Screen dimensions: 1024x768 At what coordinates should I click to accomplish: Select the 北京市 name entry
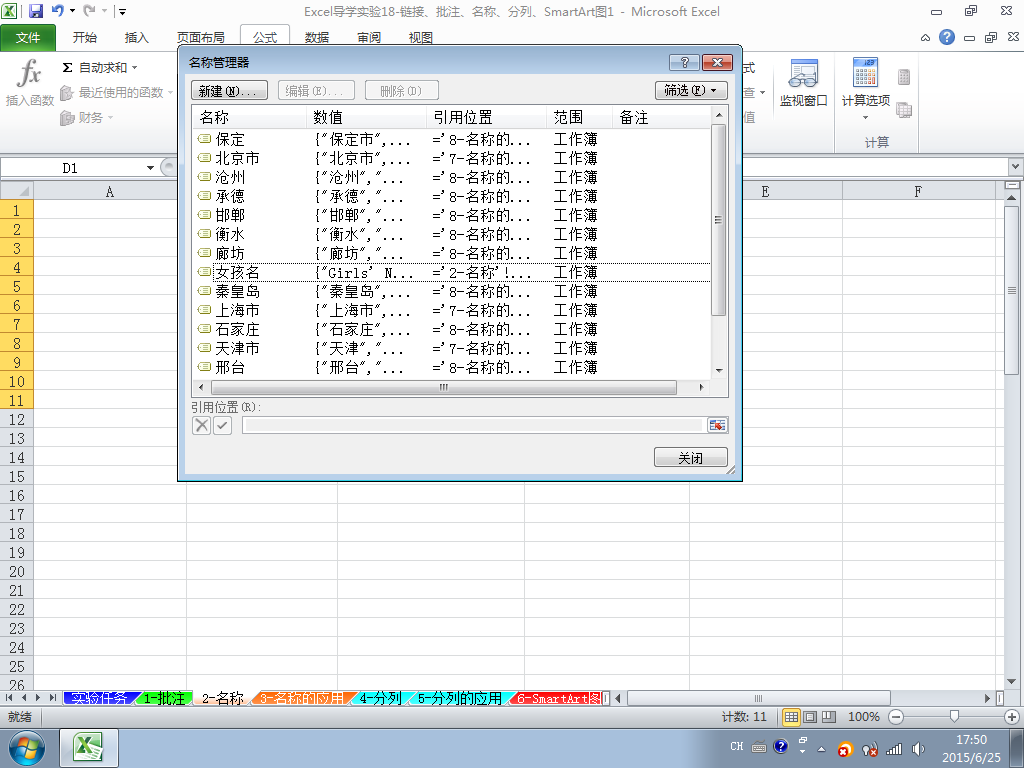click(x=452, y=158)
